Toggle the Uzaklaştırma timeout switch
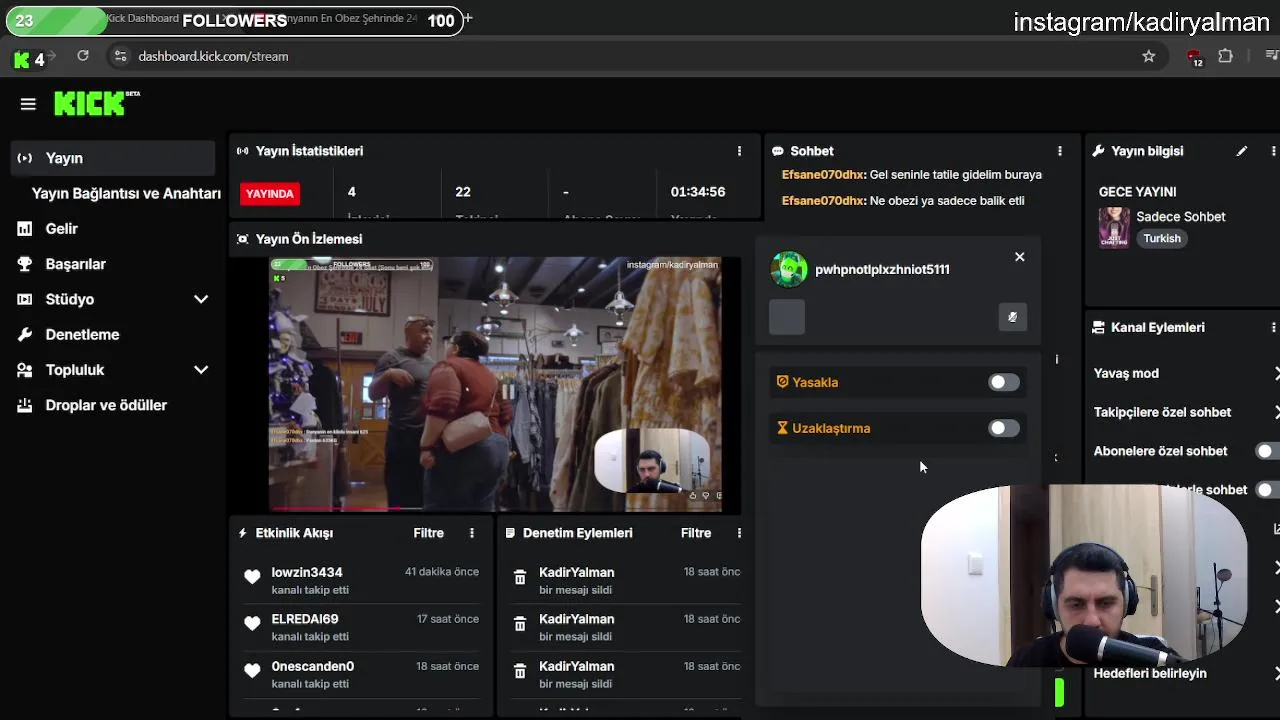Viewport: 1280px width, 720px height. tap(1003, 428)
